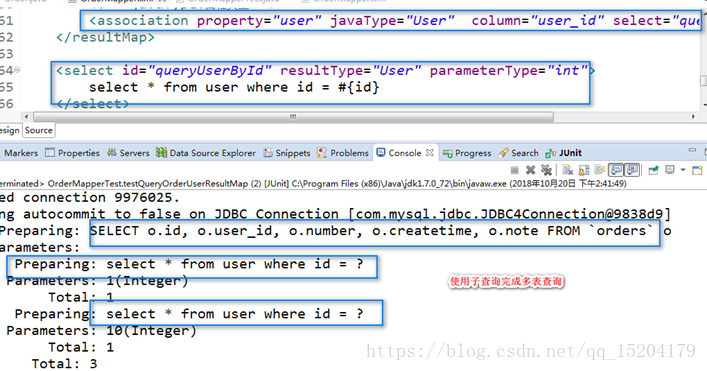The width and height of the screenshot is (707, 371).
Task: Switch to the Snippets tab
Action: pyautogui.click(x=287, y=153)
